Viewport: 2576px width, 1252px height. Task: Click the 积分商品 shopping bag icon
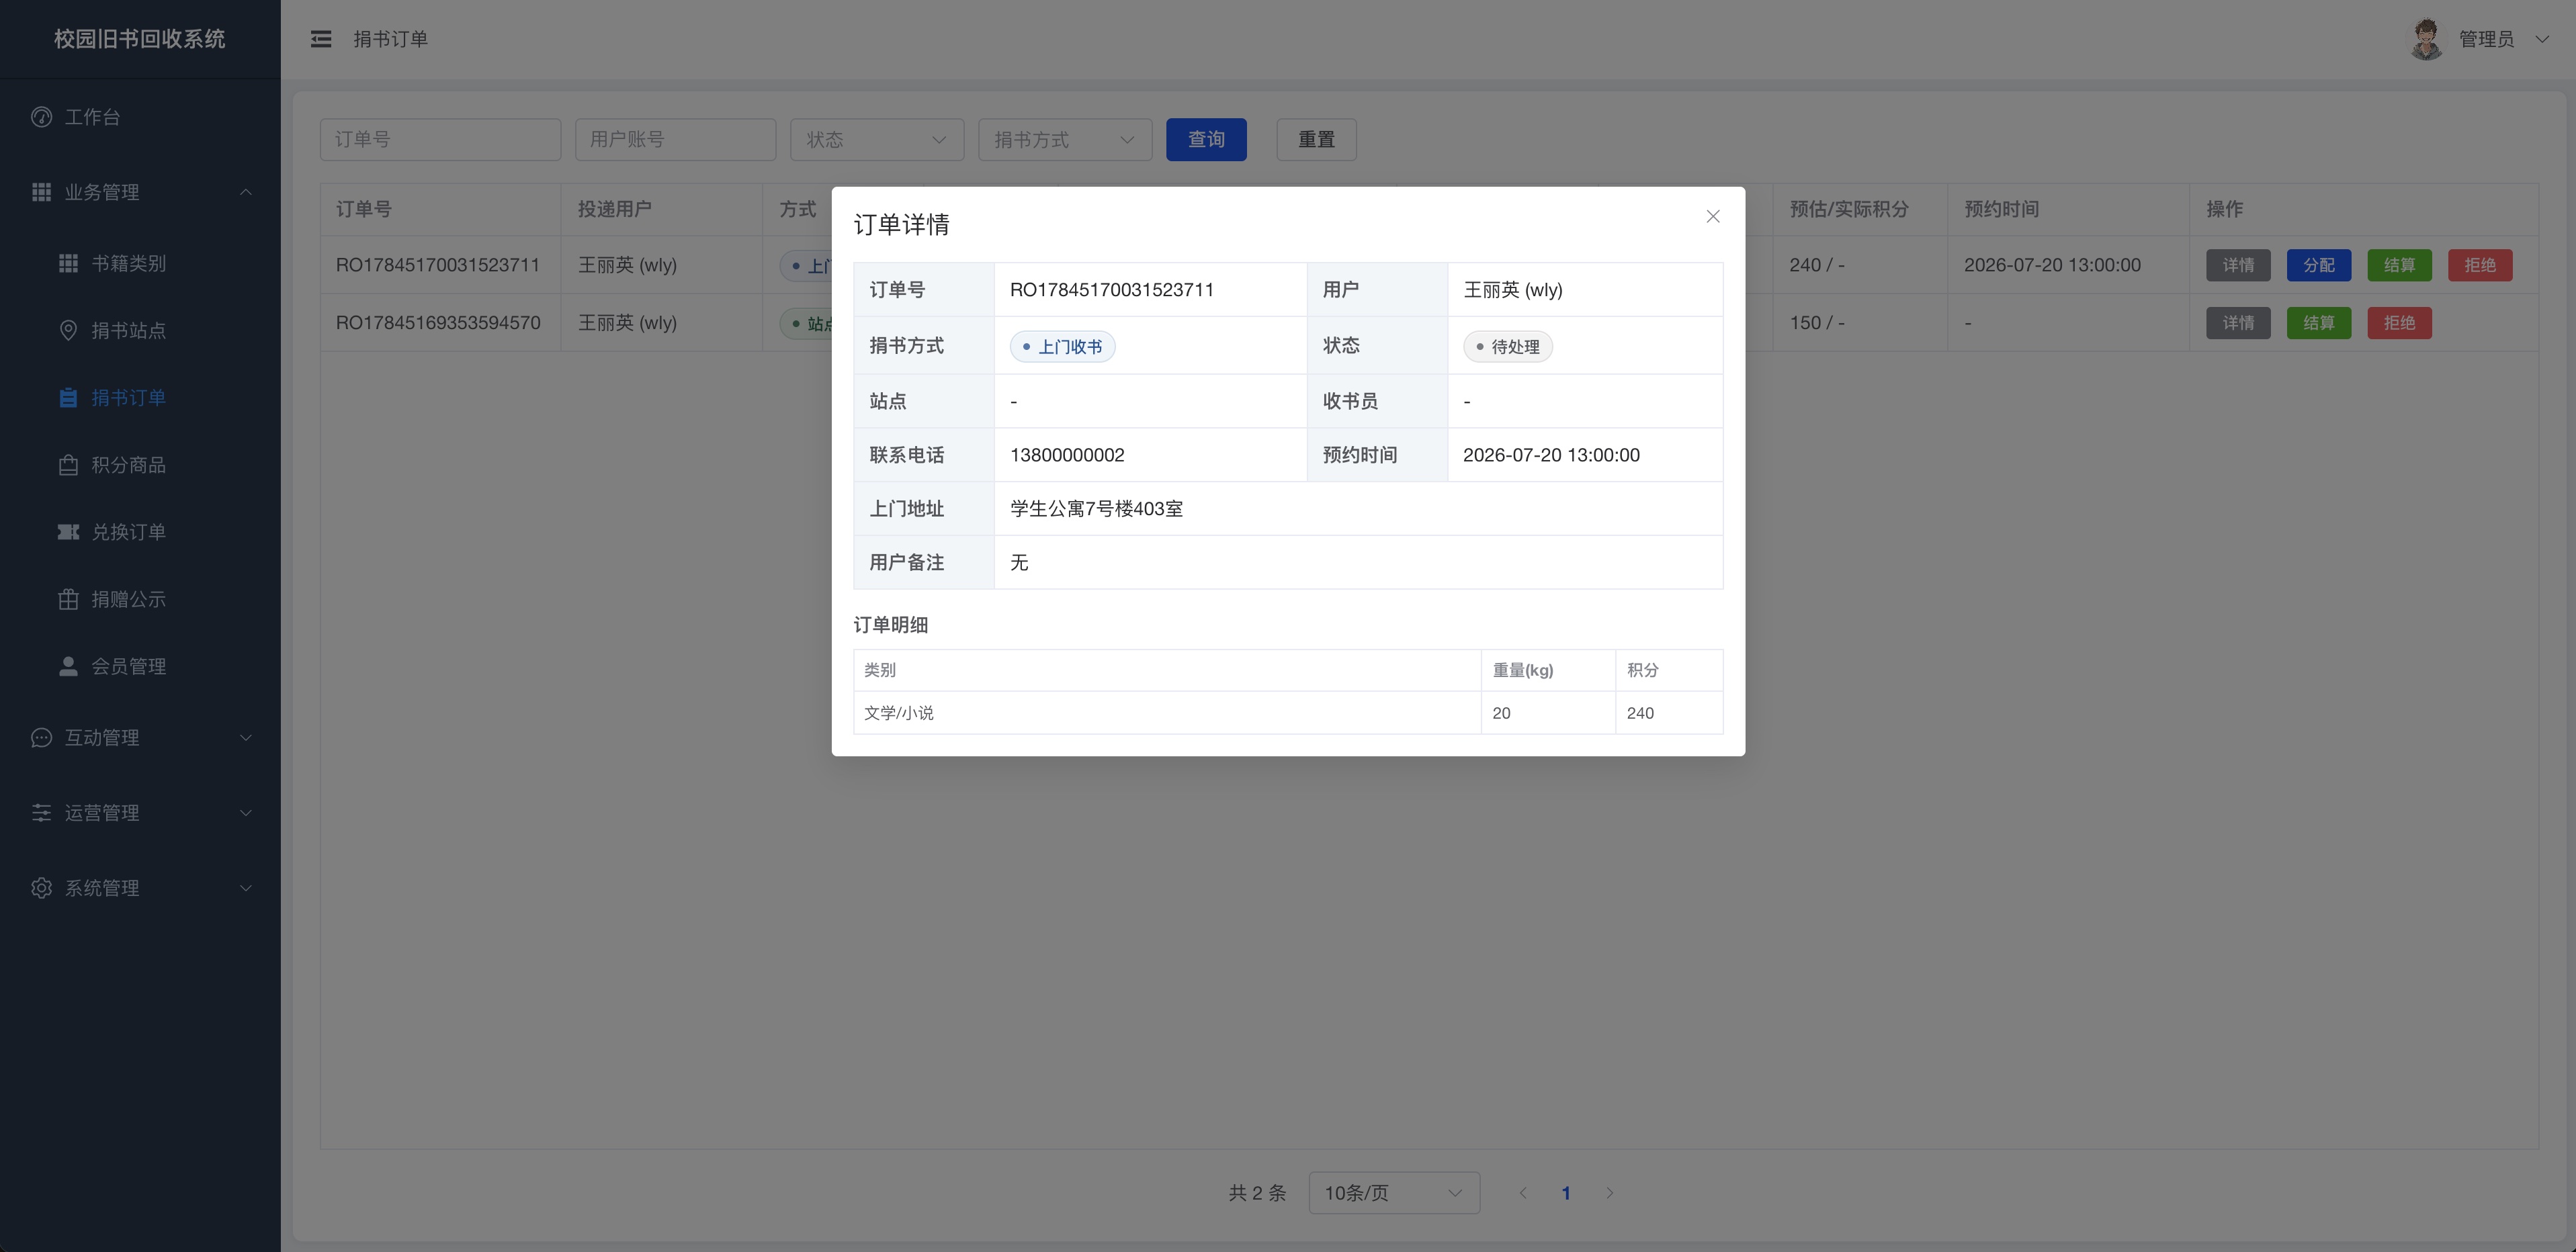[x=68, y=465]
